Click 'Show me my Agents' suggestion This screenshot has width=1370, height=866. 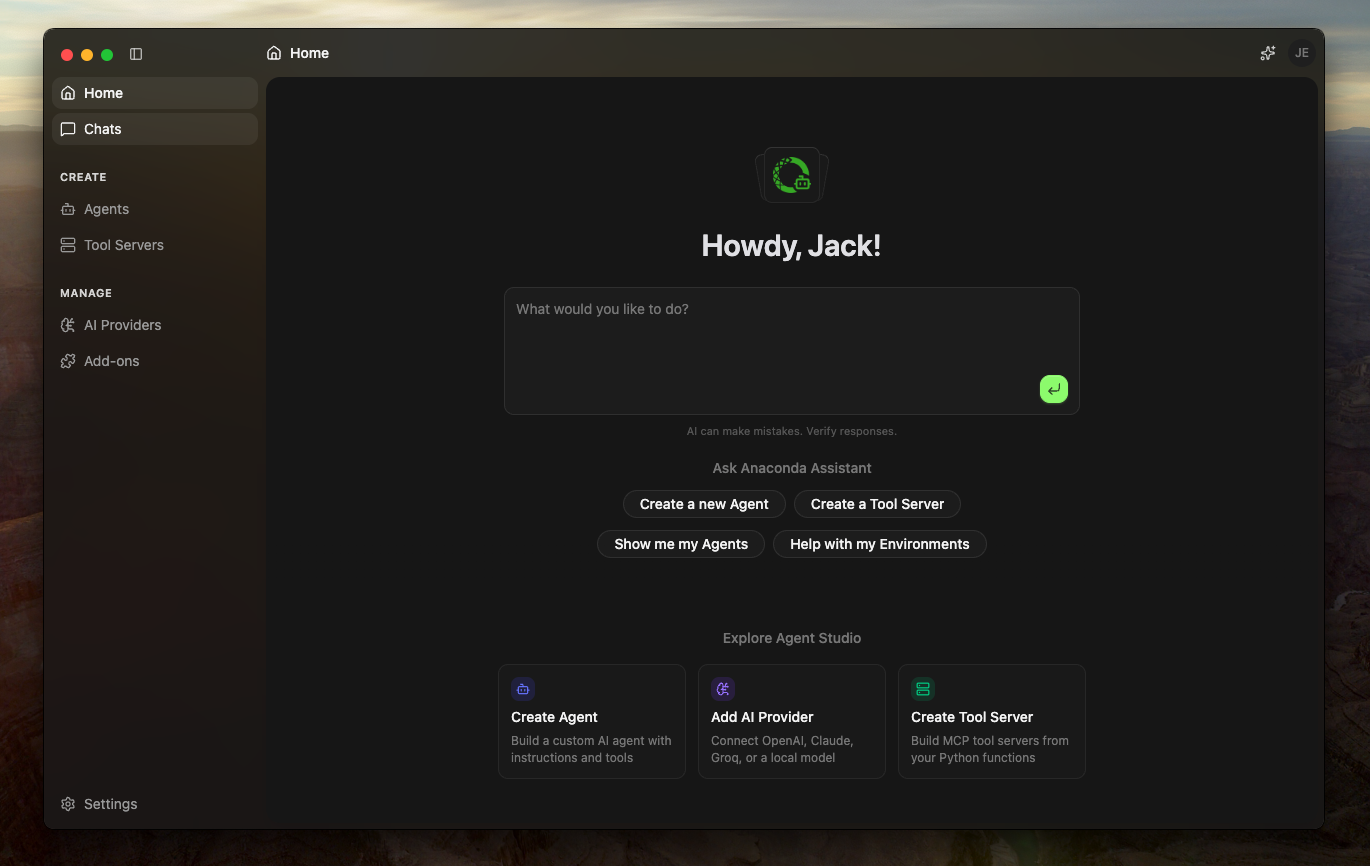pos(681,544)
